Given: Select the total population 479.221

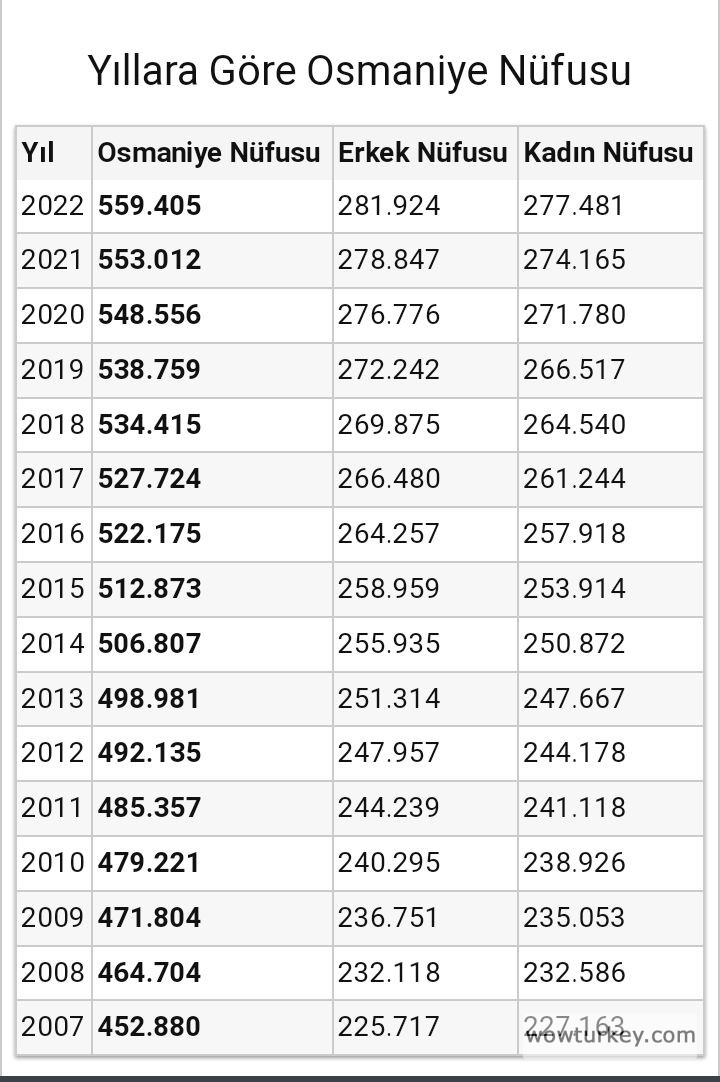Looking at the screenshot, I should [150, 862].
